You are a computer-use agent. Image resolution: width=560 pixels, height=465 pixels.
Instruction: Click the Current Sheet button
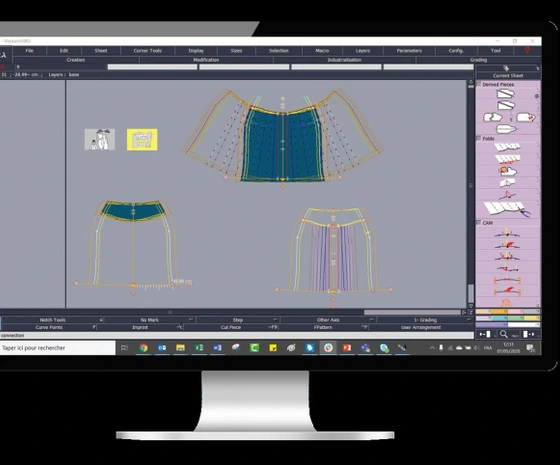point(508,76)
